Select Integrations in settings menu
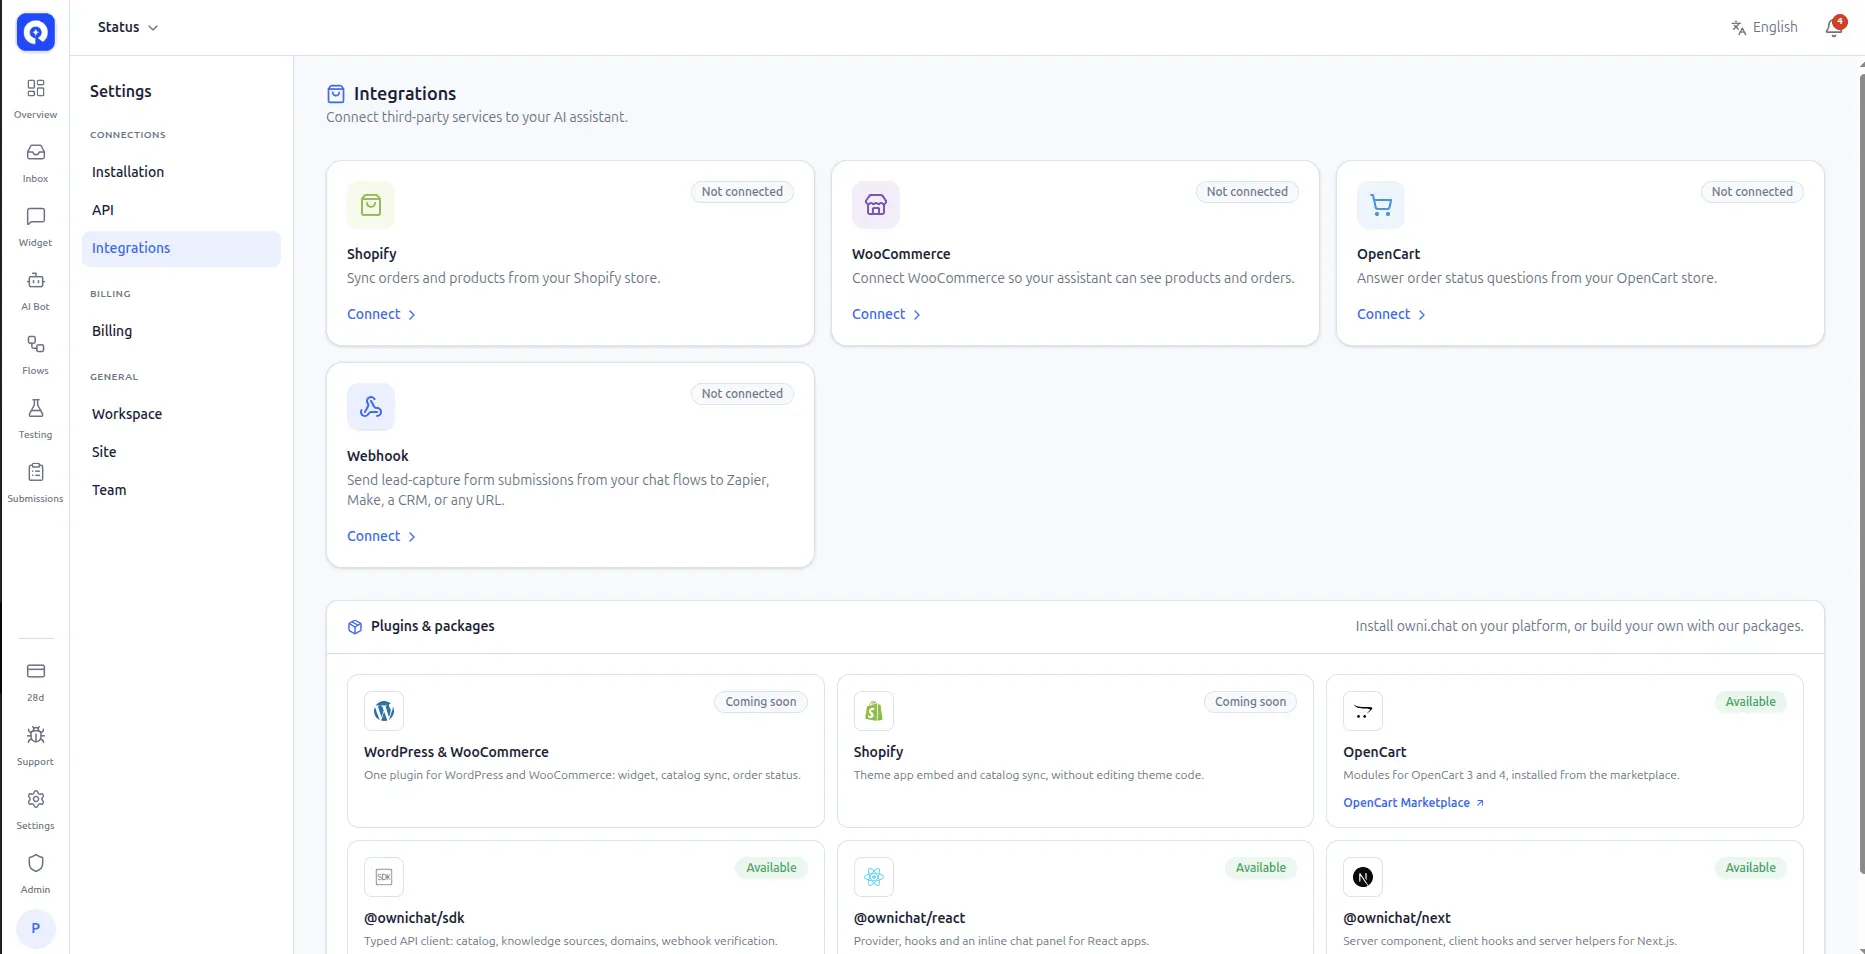 coord(181,248)
